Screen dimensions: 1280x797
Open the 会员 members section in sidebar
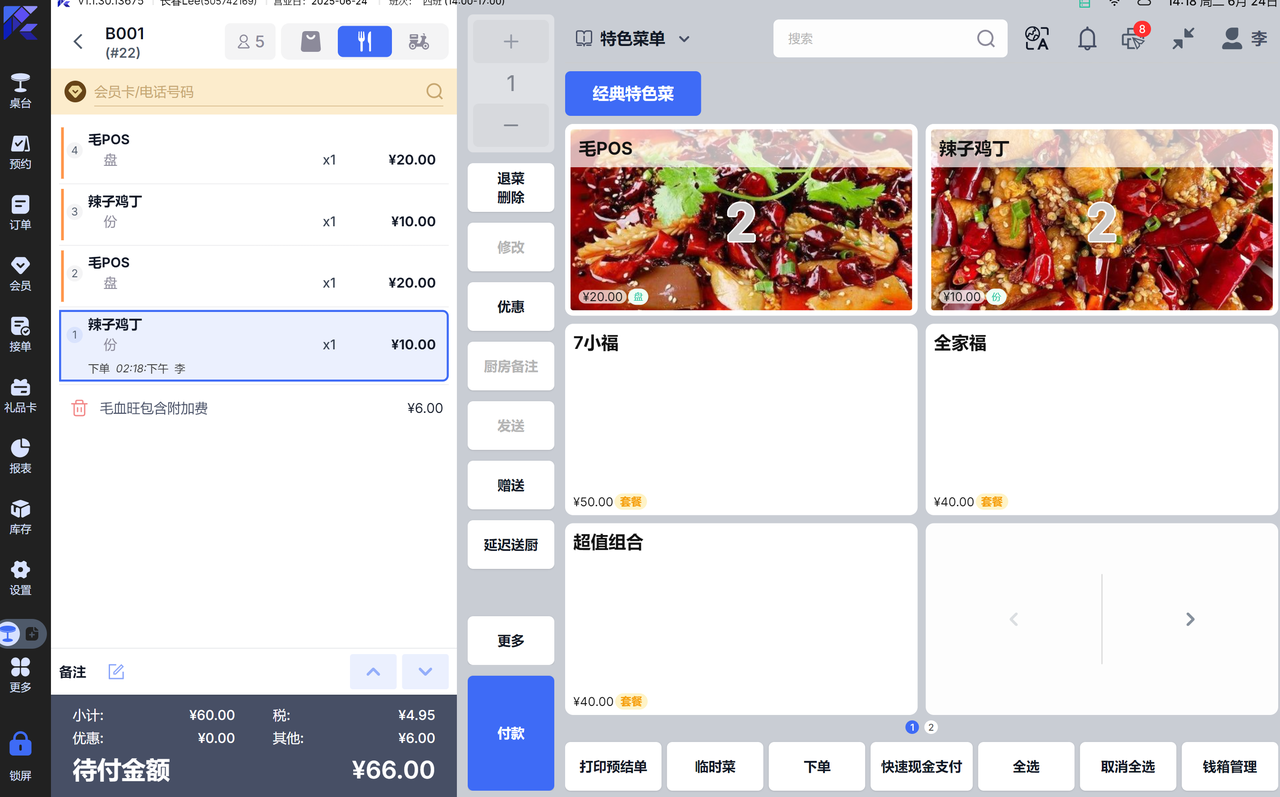pyautogui.click(x=20, y=273)
